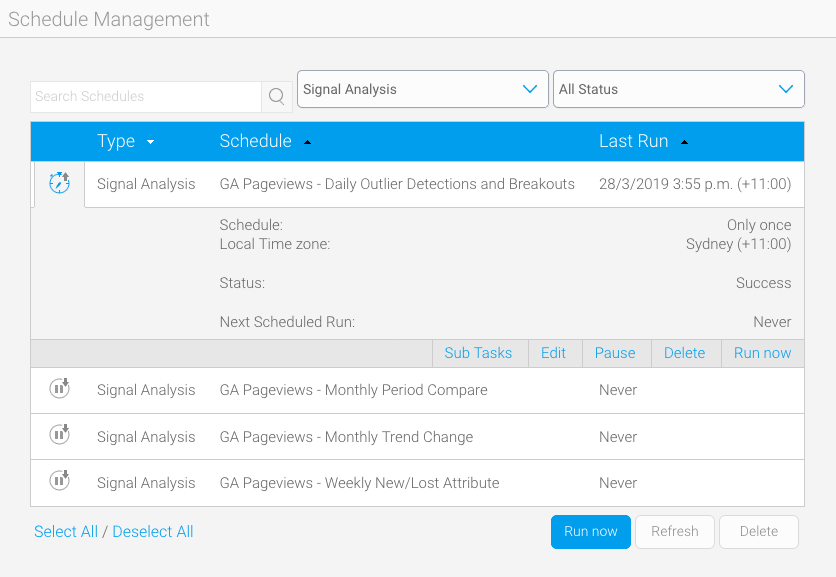Pause the expanded schedule
This screenshot has height=577, width=836.
click(x=615, y=353)
